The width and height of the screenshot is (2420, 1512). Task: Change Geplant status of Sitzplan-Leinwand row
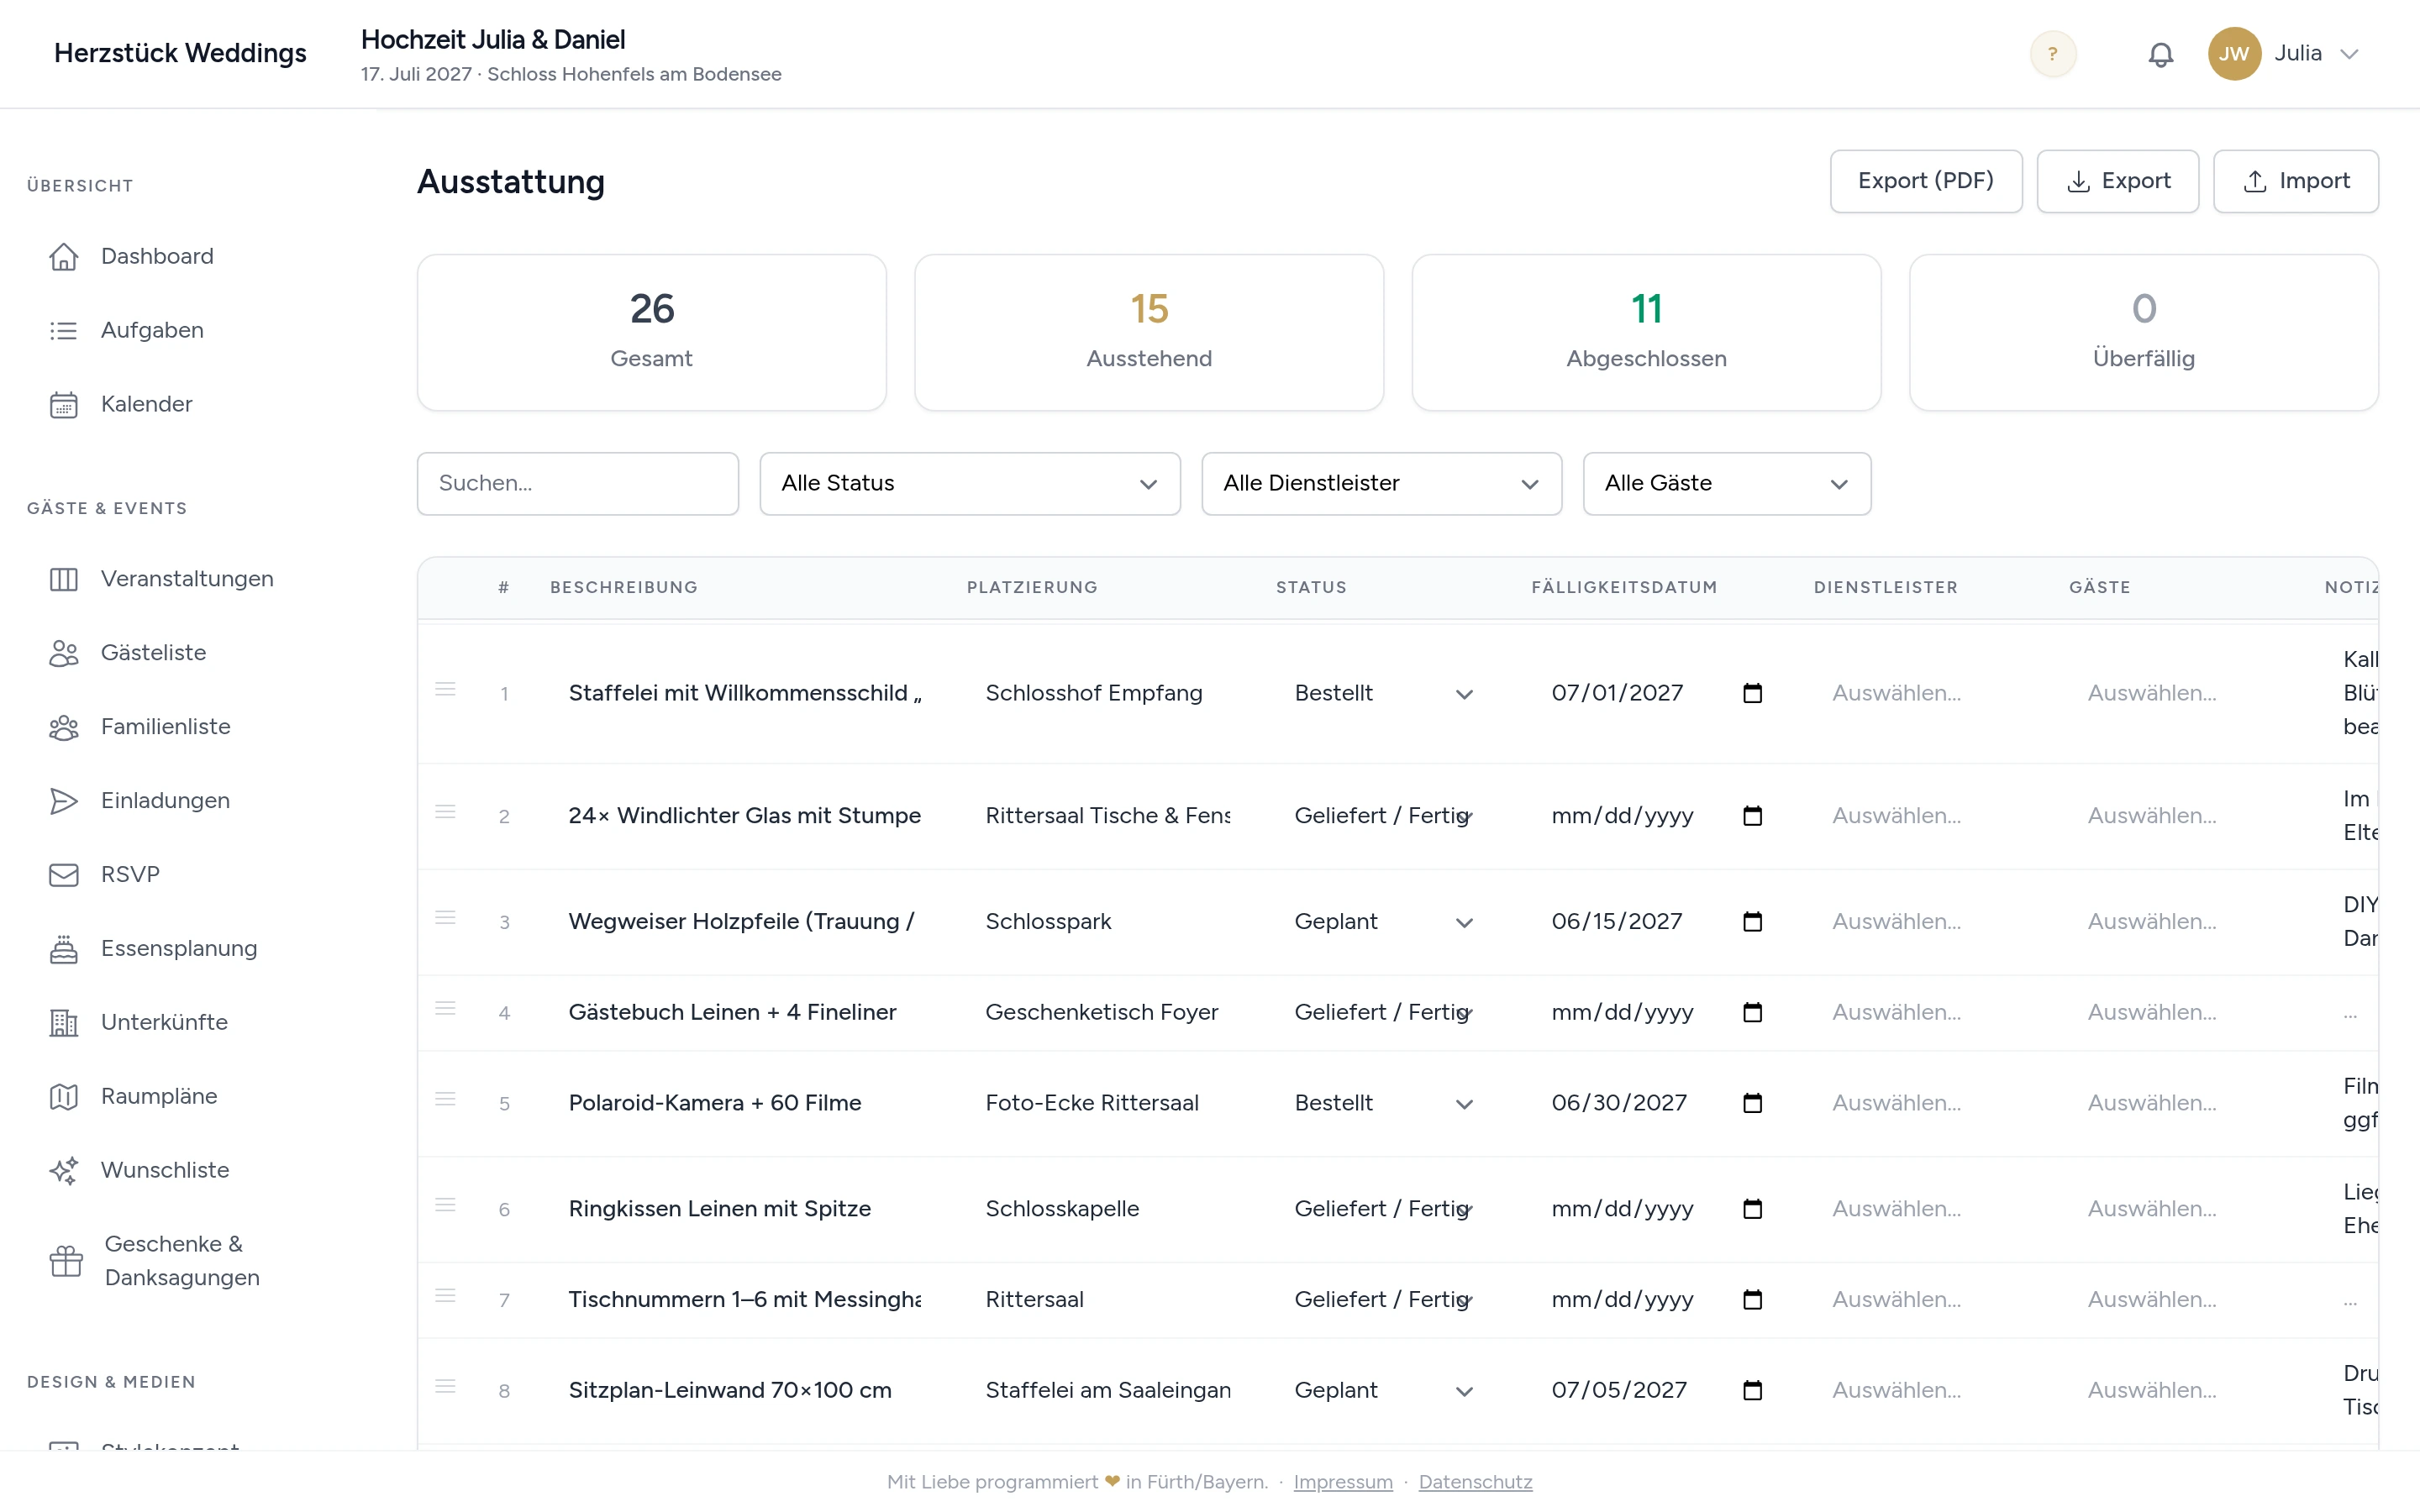(x=1384, y=1390)
